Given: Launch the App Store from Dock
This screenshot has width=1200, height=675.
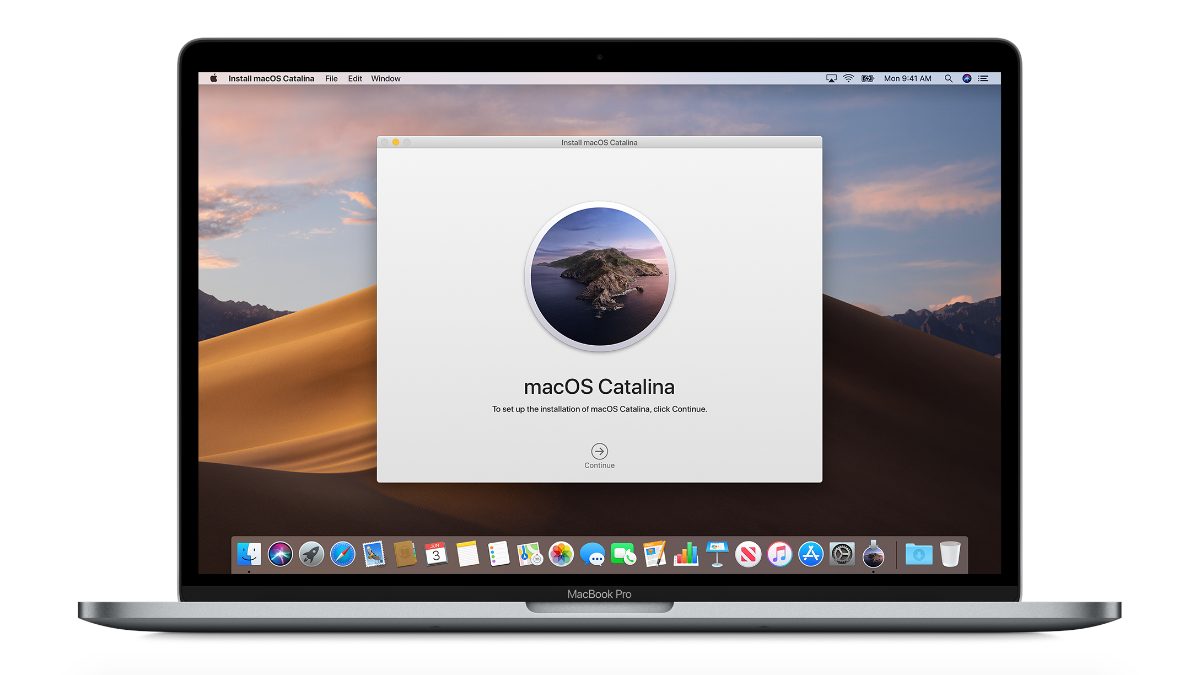Looking at the screenshot, I should [x=811, y=554].
